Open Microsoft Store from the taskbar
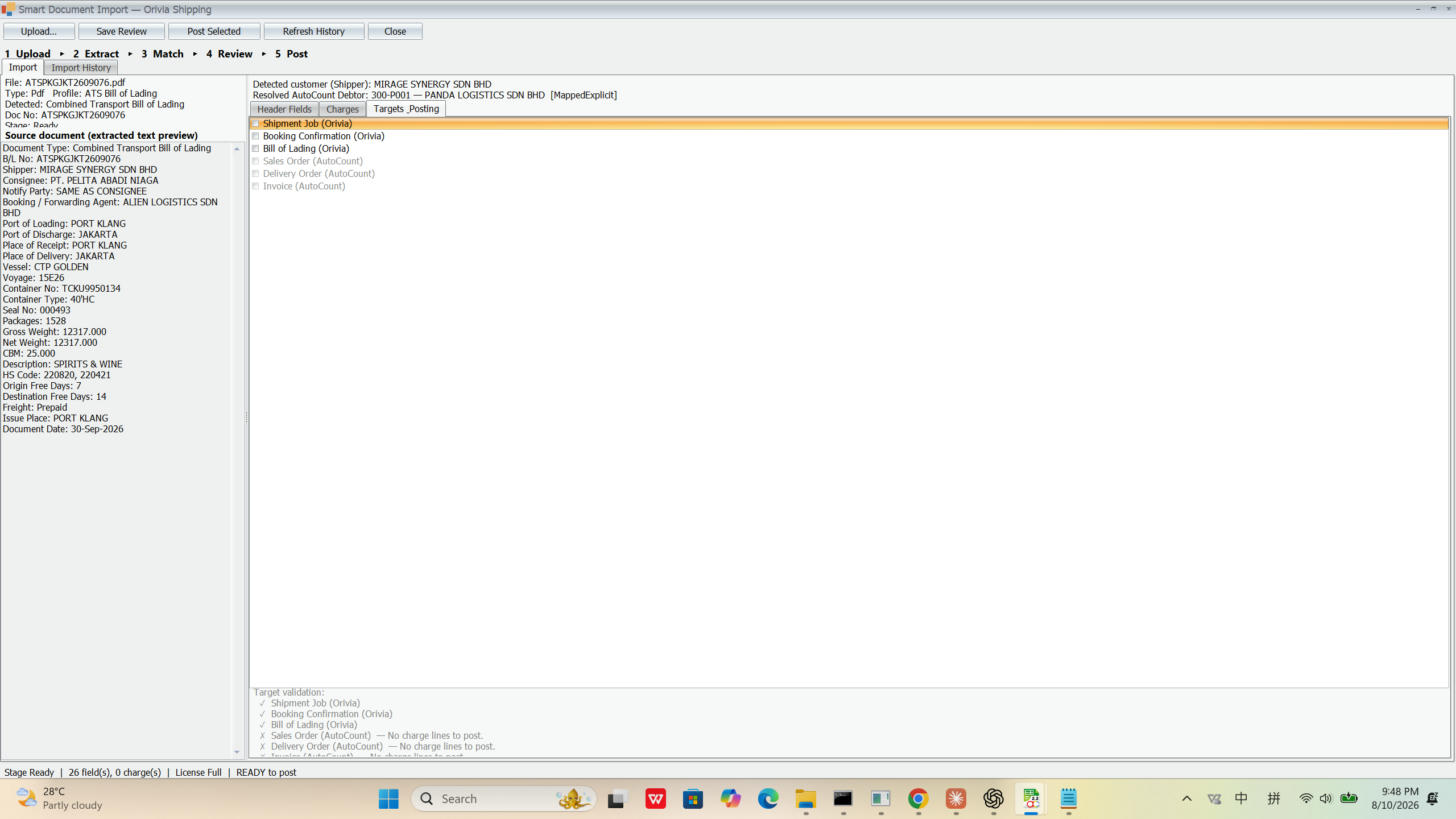1456x819 pixels. (x=693, y=798)
